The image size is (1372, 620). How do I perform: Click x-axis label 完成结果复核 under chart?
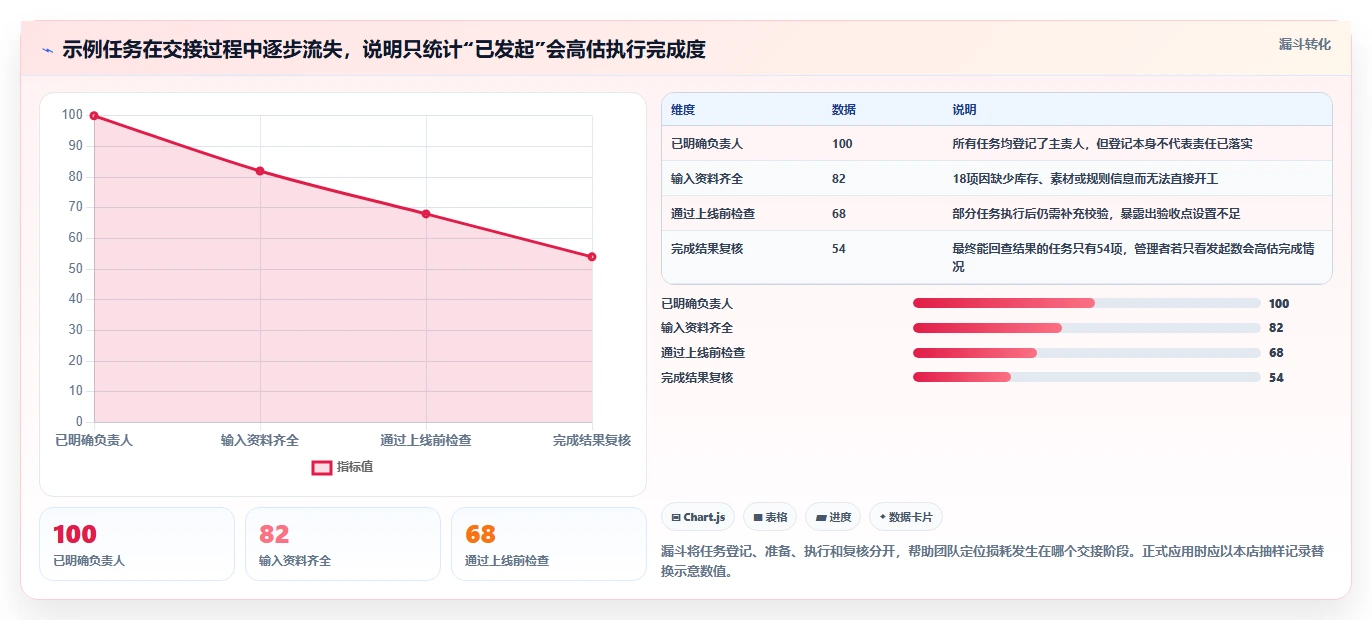(x=592, y=440)
